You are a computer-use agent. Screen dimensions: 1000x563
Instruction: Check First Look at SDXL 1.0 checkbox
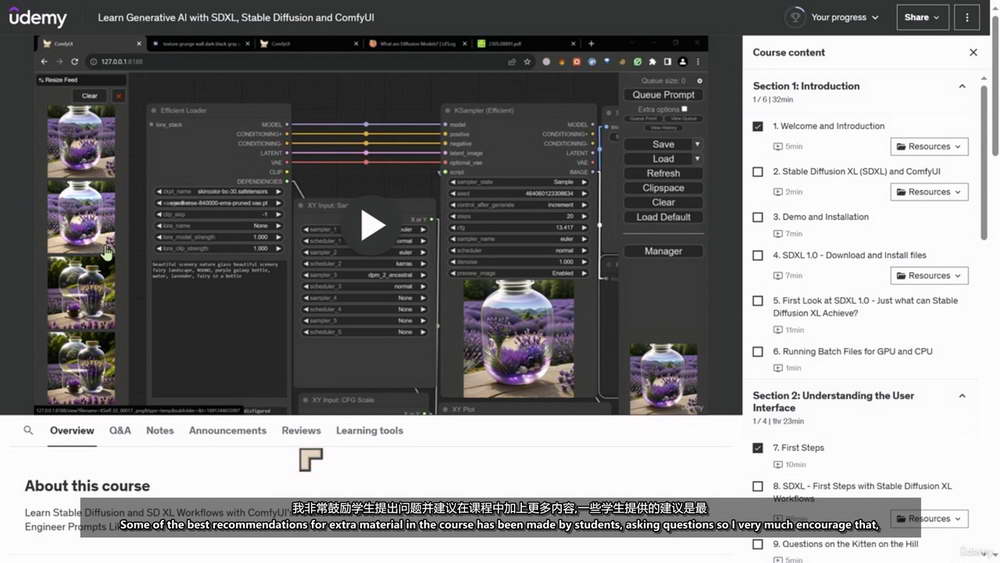click(758, 300)
